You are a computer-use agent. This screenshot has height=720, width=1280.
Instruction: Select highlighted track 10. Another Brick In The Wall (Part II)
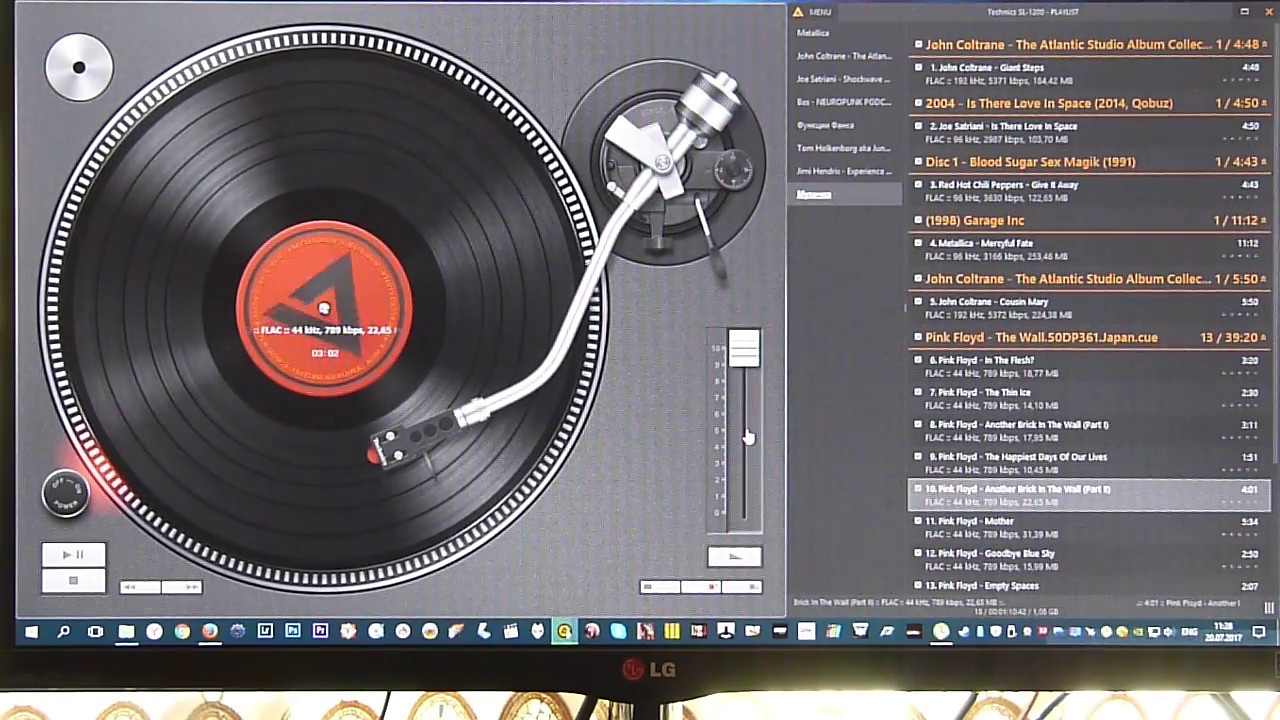1089,495
